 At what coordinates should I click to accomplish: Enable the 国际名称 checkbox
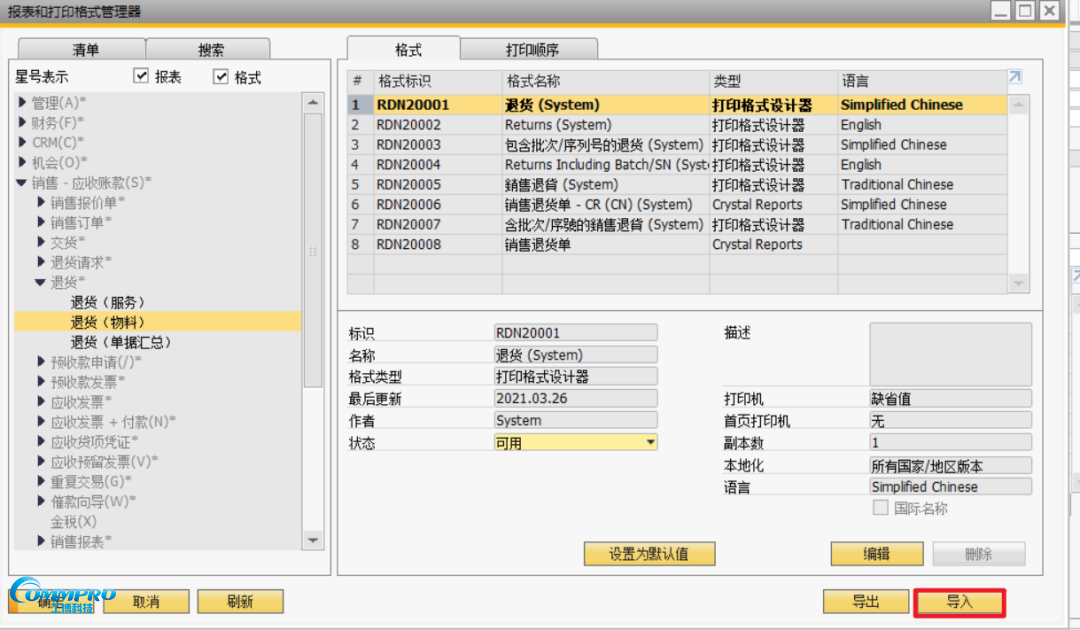[x=881, y=508]
